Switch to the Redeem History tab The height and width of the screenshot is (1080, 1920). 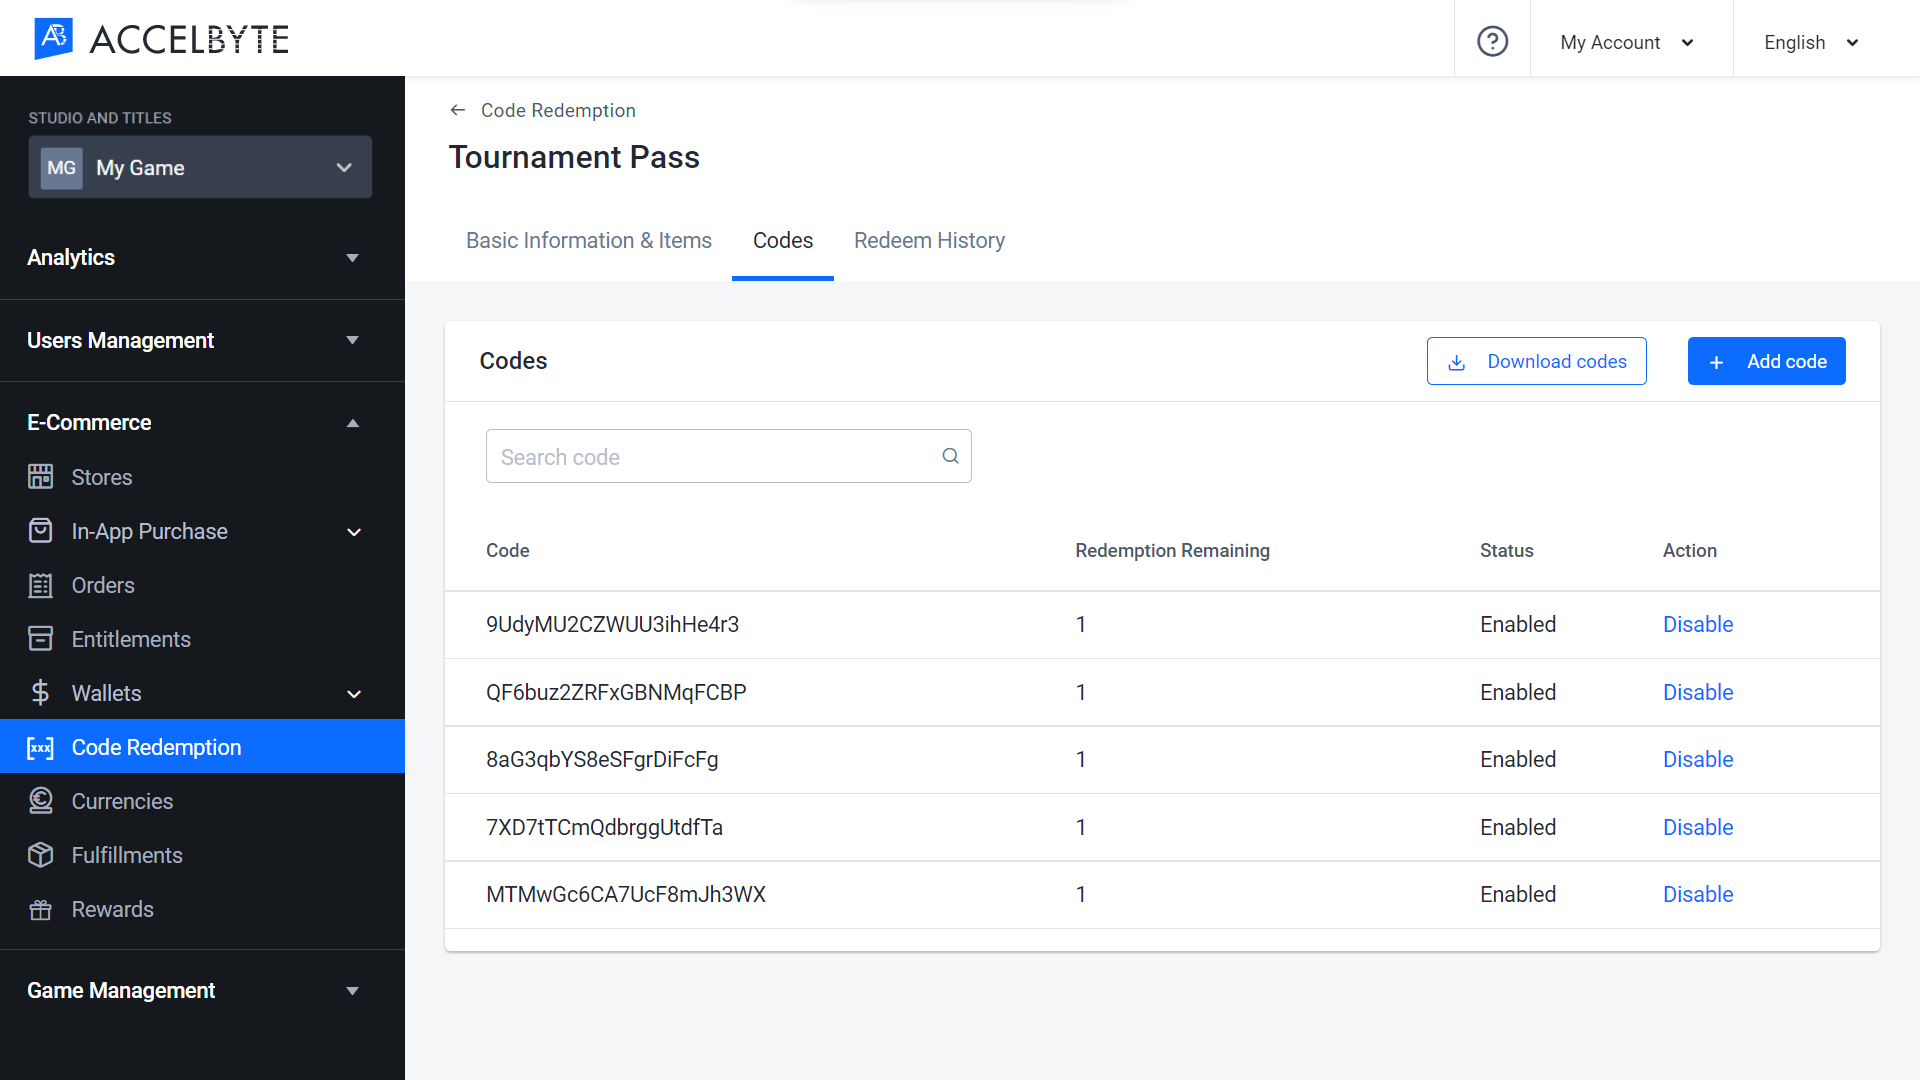[928, 240]
